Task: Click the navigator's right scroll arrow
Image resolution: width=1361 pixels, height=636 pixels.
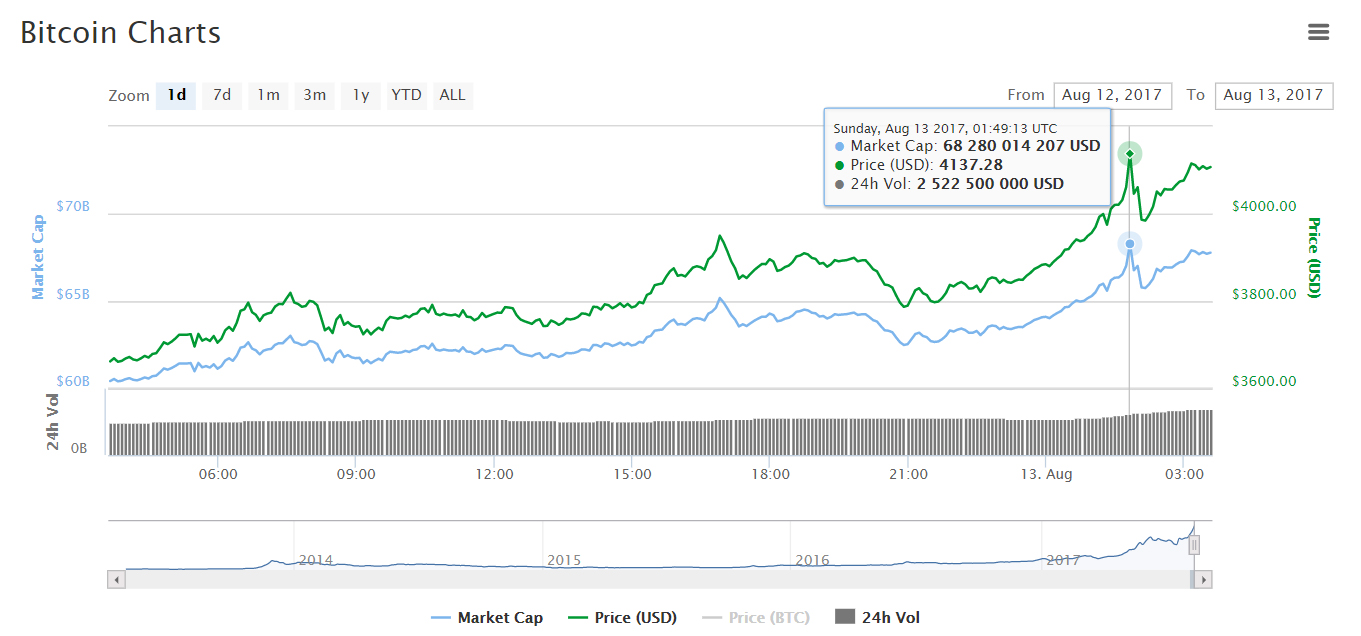Action: pyautogui.click(x=1204, y=578)
